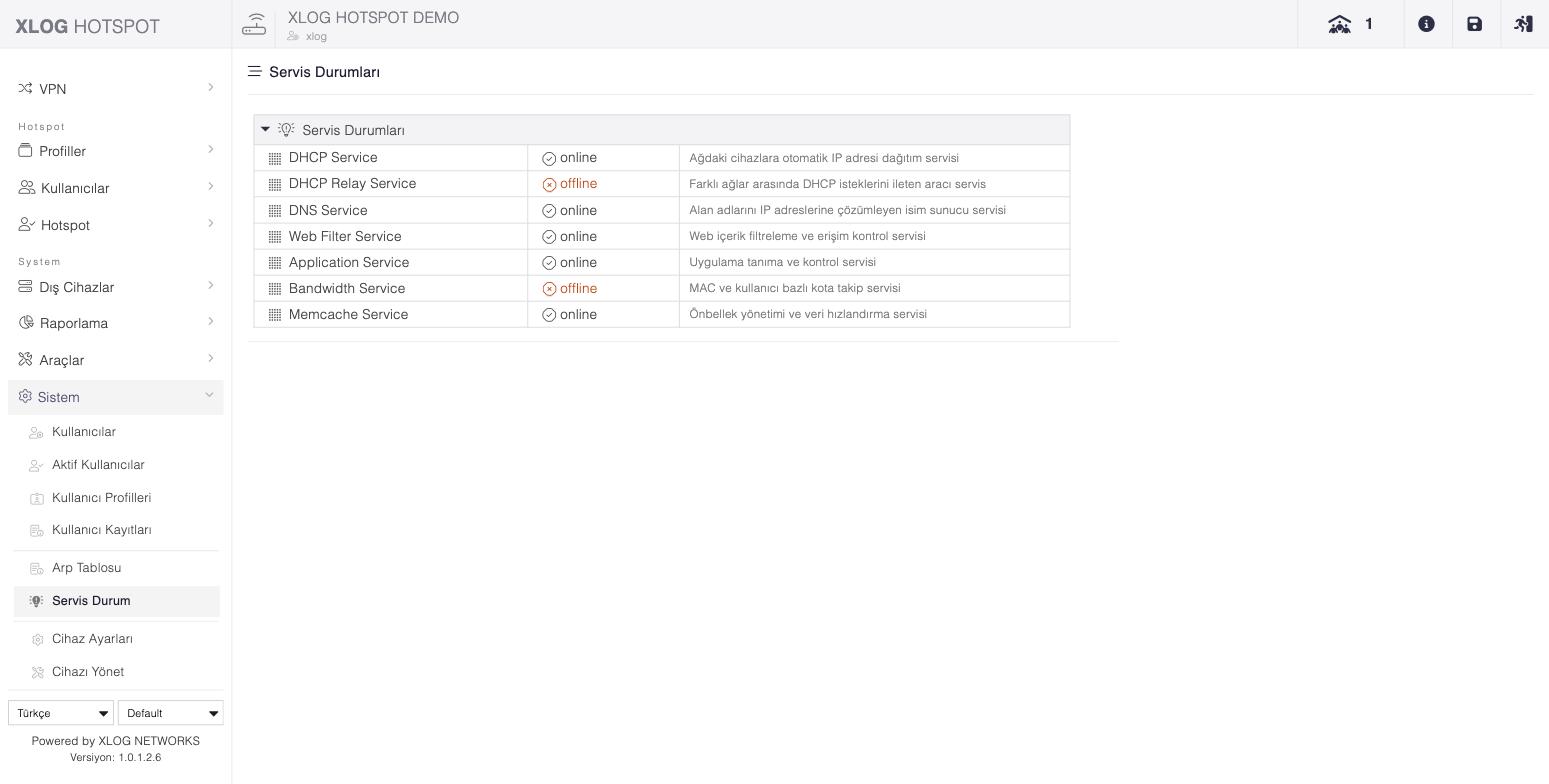
Task: Click the Memcache Service online status text
Action: point(578,314)
